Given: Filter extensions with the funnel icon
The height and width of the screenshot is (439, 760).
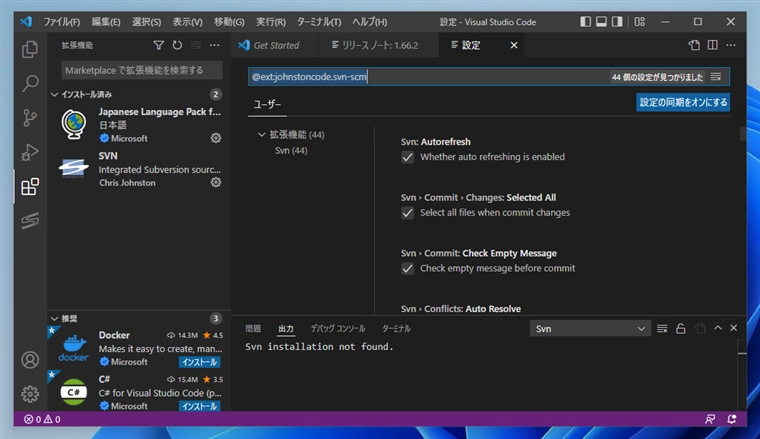Looking at the screenshot, I should pos(158,45).
